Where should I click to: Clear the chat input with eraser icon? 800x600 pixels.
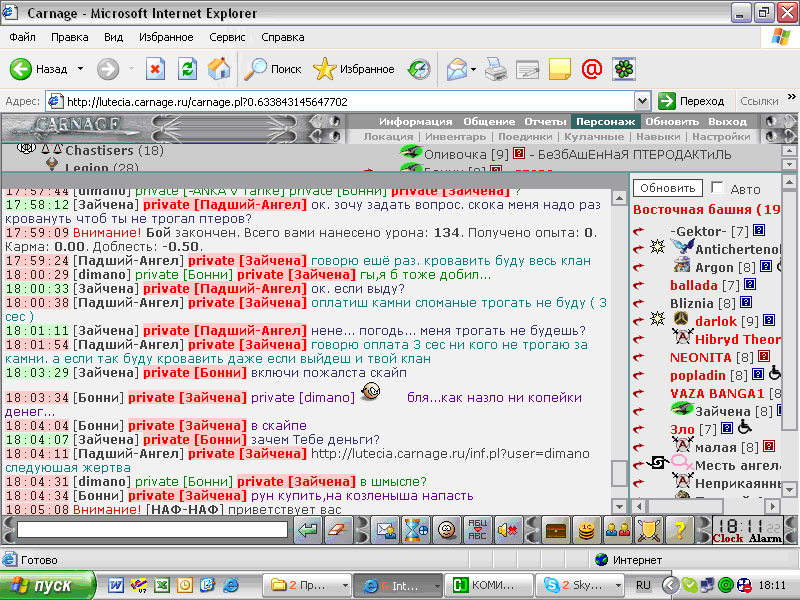[x=337, y=530]
